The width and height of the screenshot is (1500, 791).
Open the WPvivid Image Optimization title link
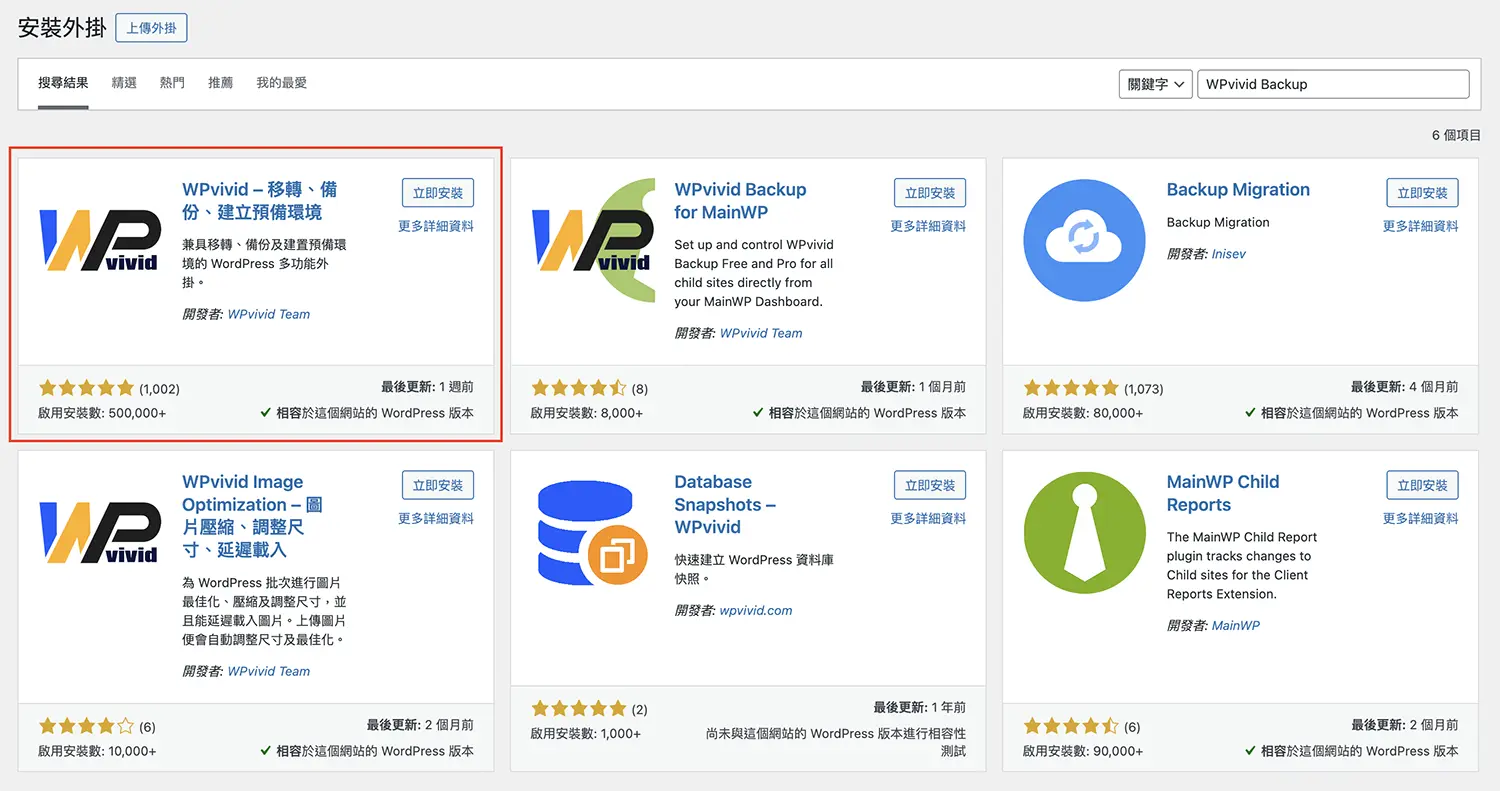[252, 516]
